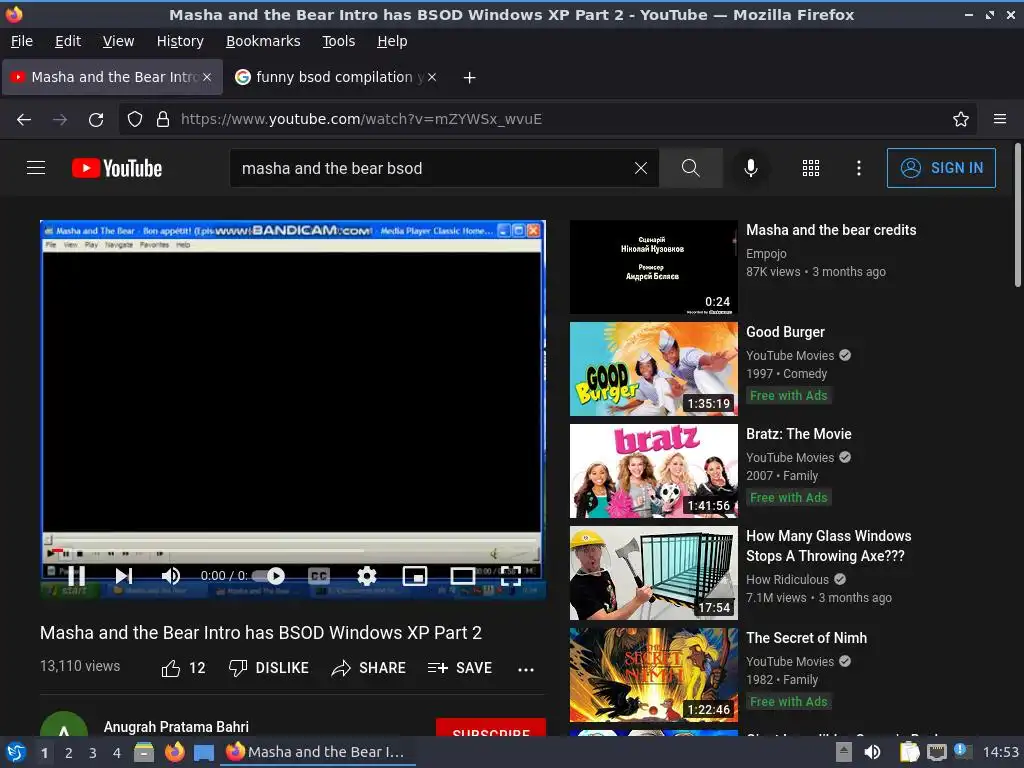Launch Firefox from the taskbar launcher
The image size is (1024, 768).
pos(174,752)
